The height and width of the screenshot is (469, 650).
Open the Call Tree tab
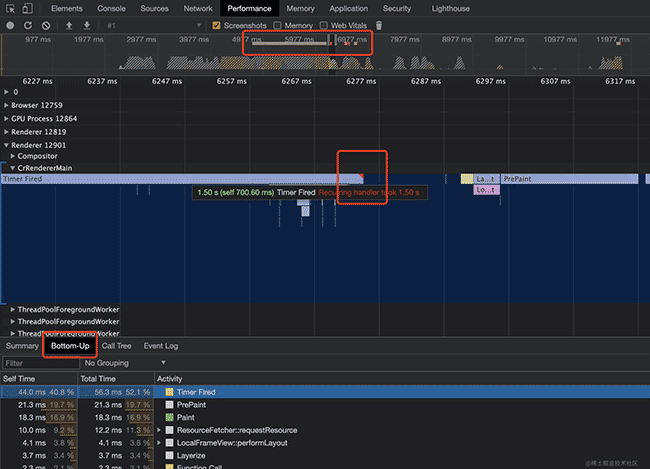coord(116,346)
